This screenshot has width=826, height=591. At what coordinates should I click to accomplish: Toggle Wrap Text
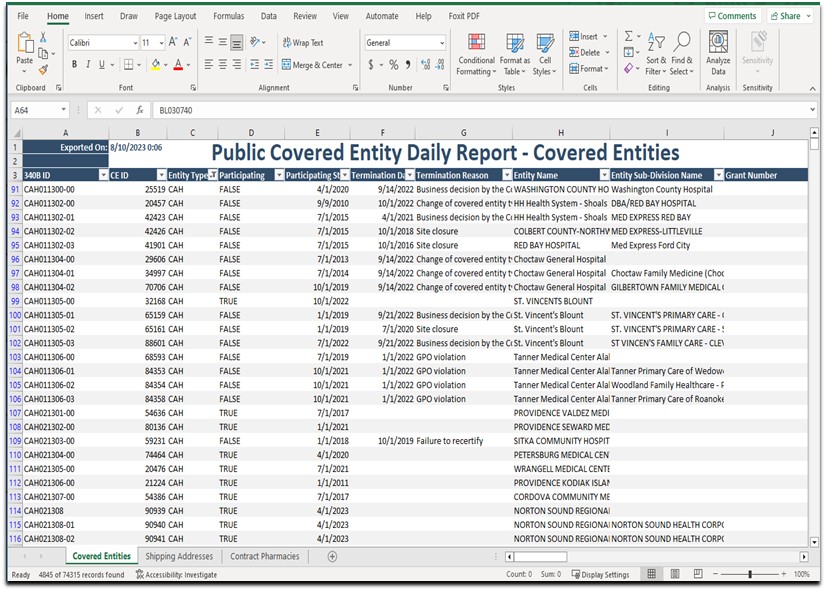coord(303,43)
